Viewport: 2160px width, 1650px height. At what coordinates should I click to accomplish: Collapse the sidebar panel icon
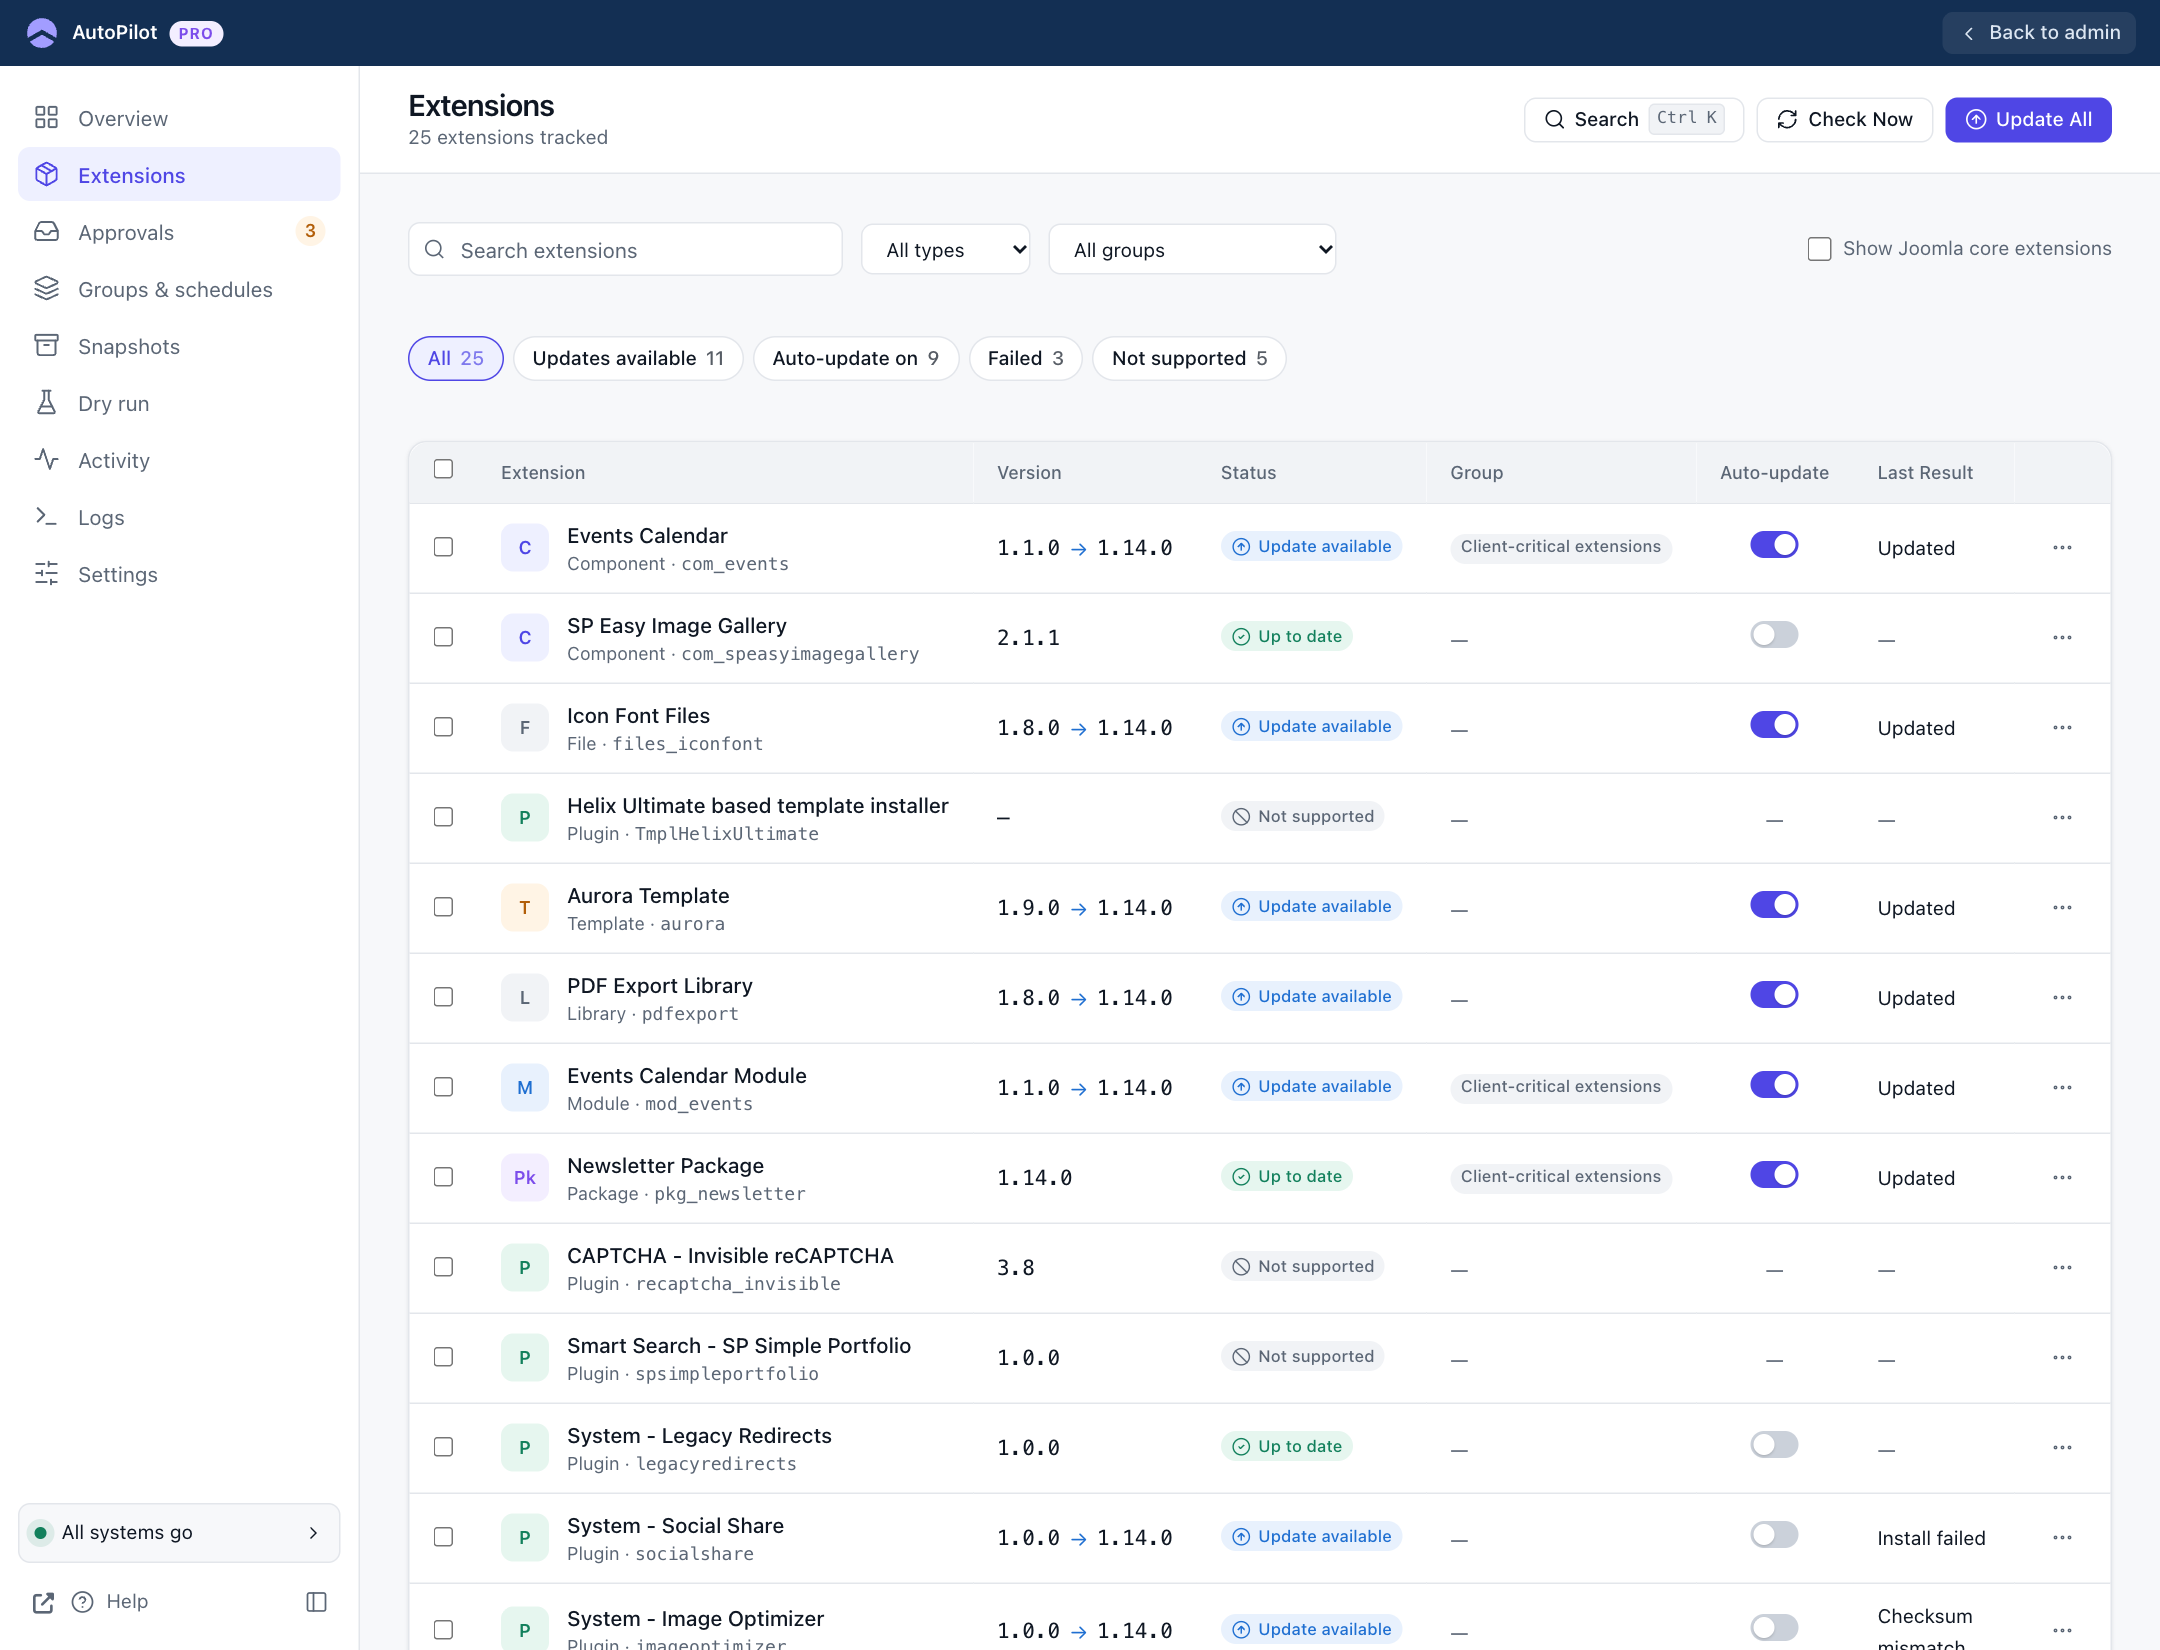pyautogui.click(x=316, y=1602)
